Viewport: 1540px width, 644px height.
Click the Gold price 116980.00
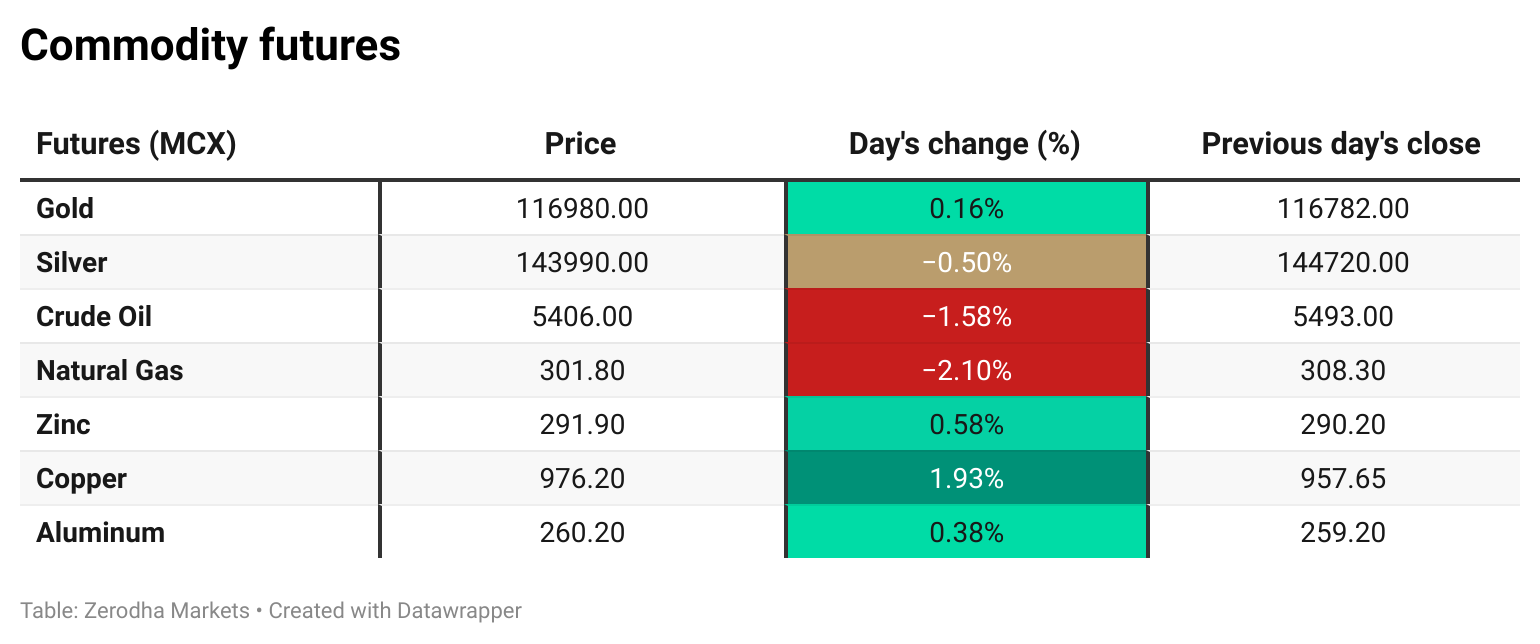pyautogui.click(x=582, y=209)
